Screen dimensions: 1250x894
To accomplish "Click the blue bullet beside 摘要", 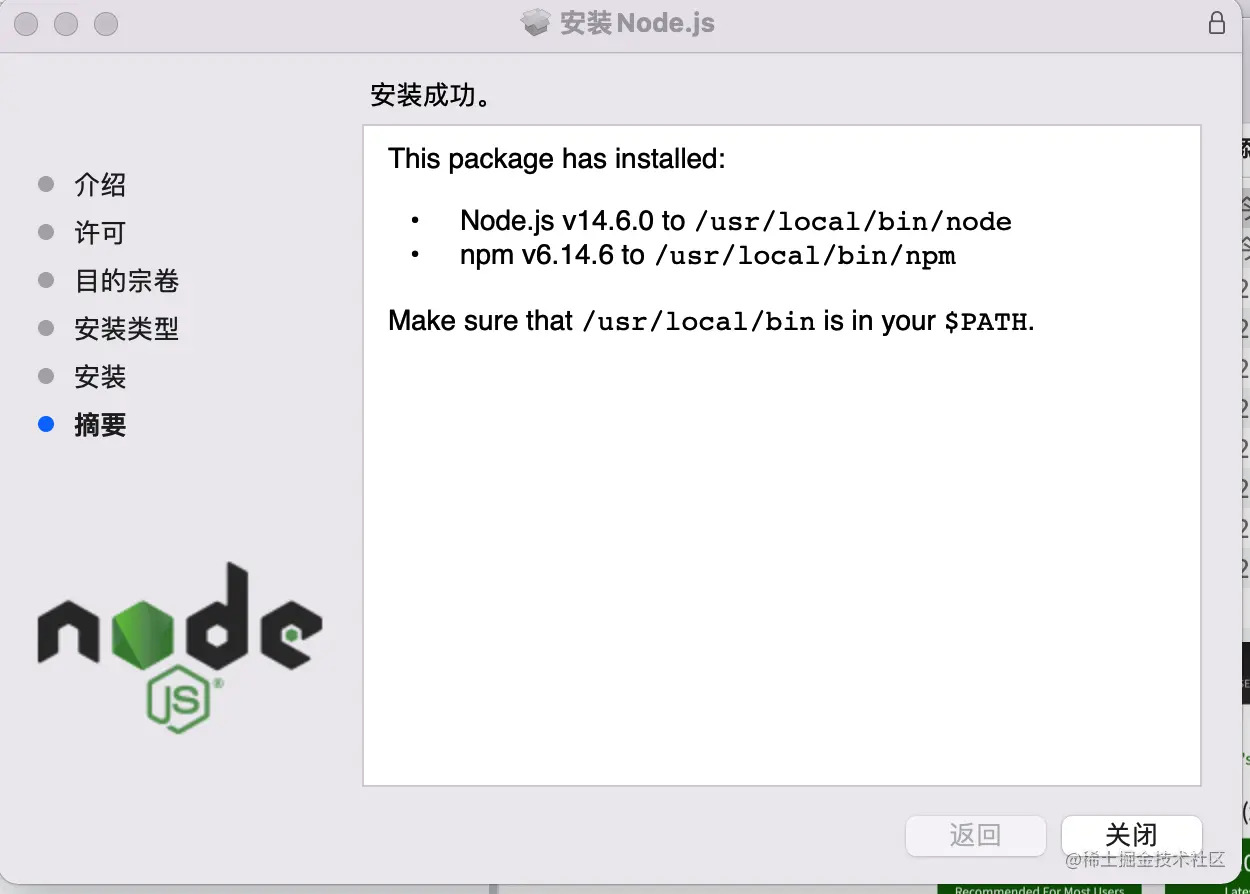I will (46, 425).
